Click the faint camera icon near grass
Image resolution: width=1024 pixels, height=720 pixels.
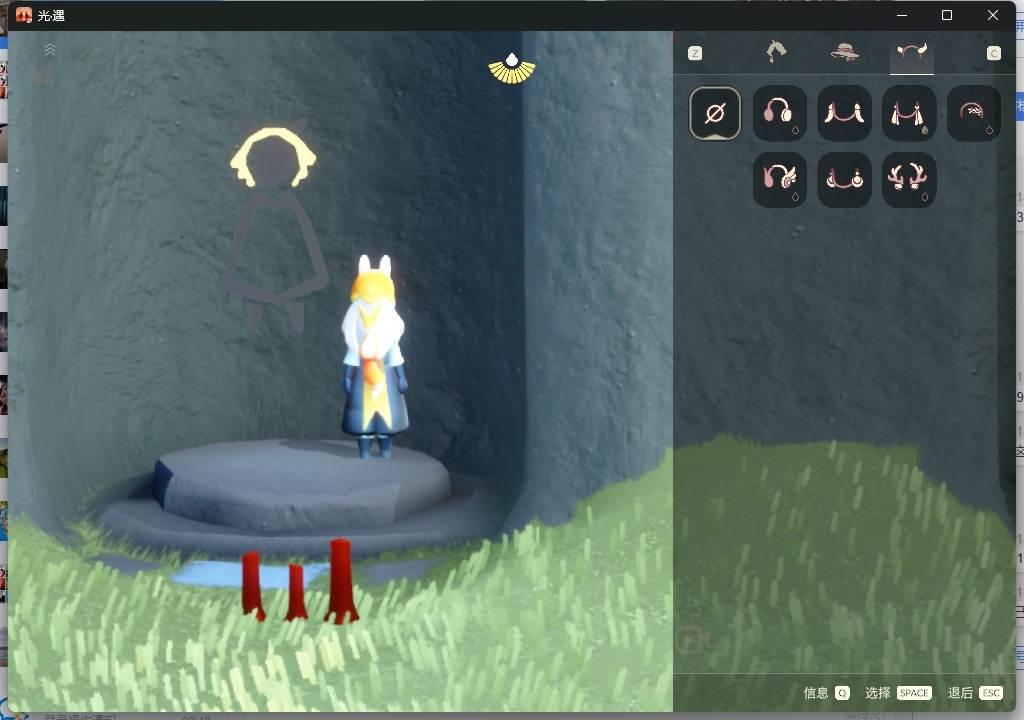pos(693,641)
